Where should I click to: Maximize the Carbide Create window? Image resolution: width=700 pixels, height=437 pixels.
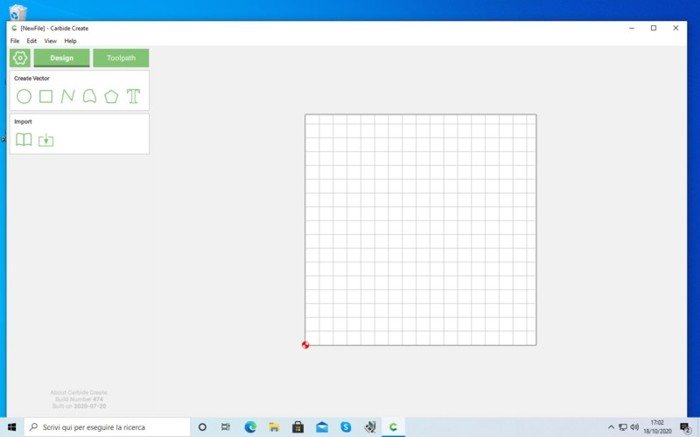pyautogui.click(x=654, y=28)
